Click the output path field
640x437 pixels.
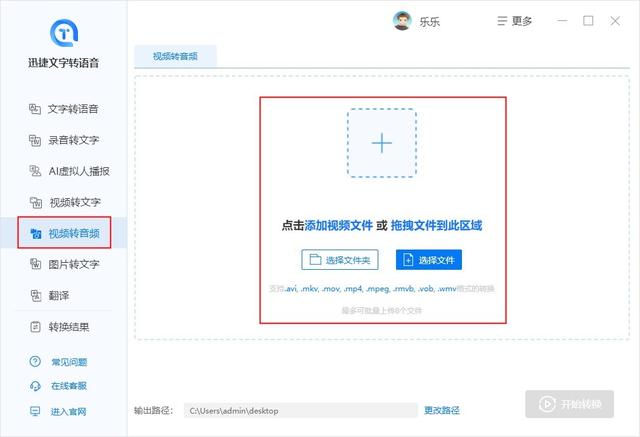301,410
